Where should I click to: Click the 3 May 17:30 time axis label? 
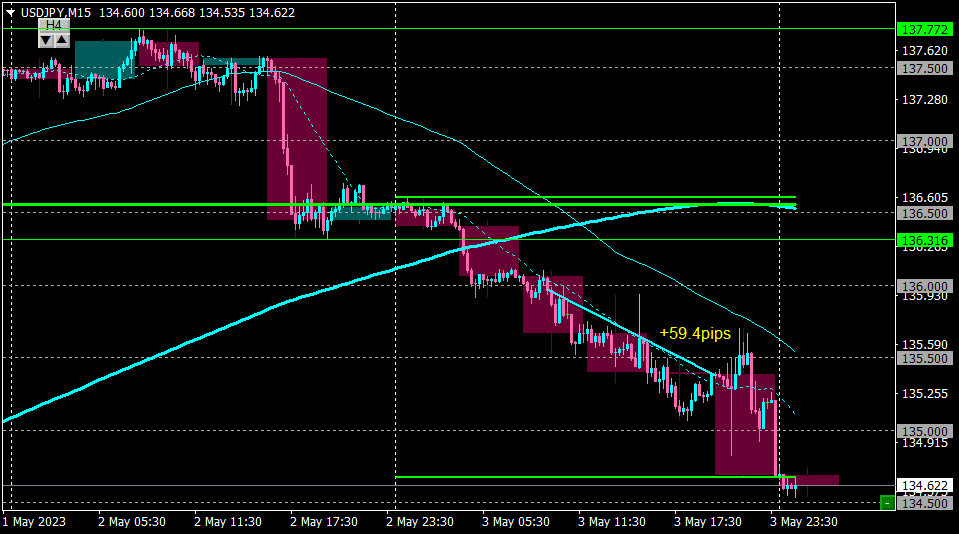pos(708,522)
